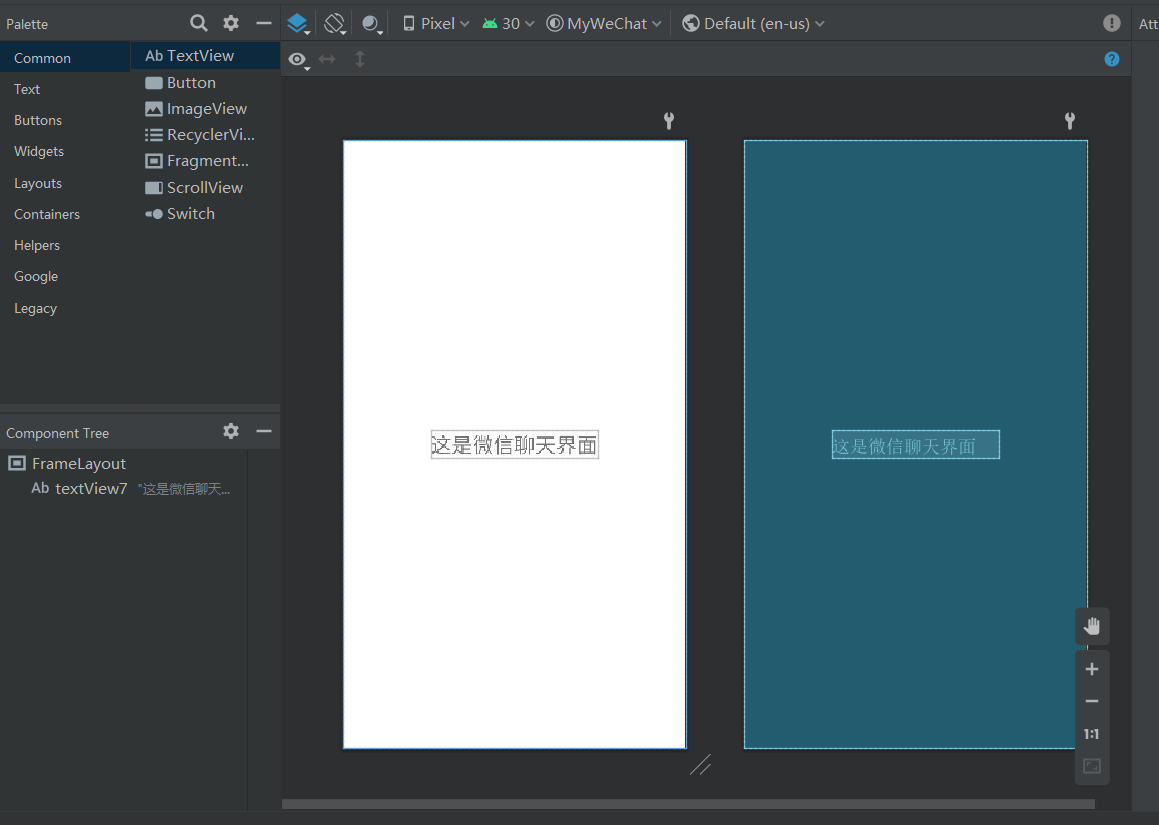The width and height of the screenshot is (1159, 825).
Task: Open Palette settings gear
Action: 231,23
